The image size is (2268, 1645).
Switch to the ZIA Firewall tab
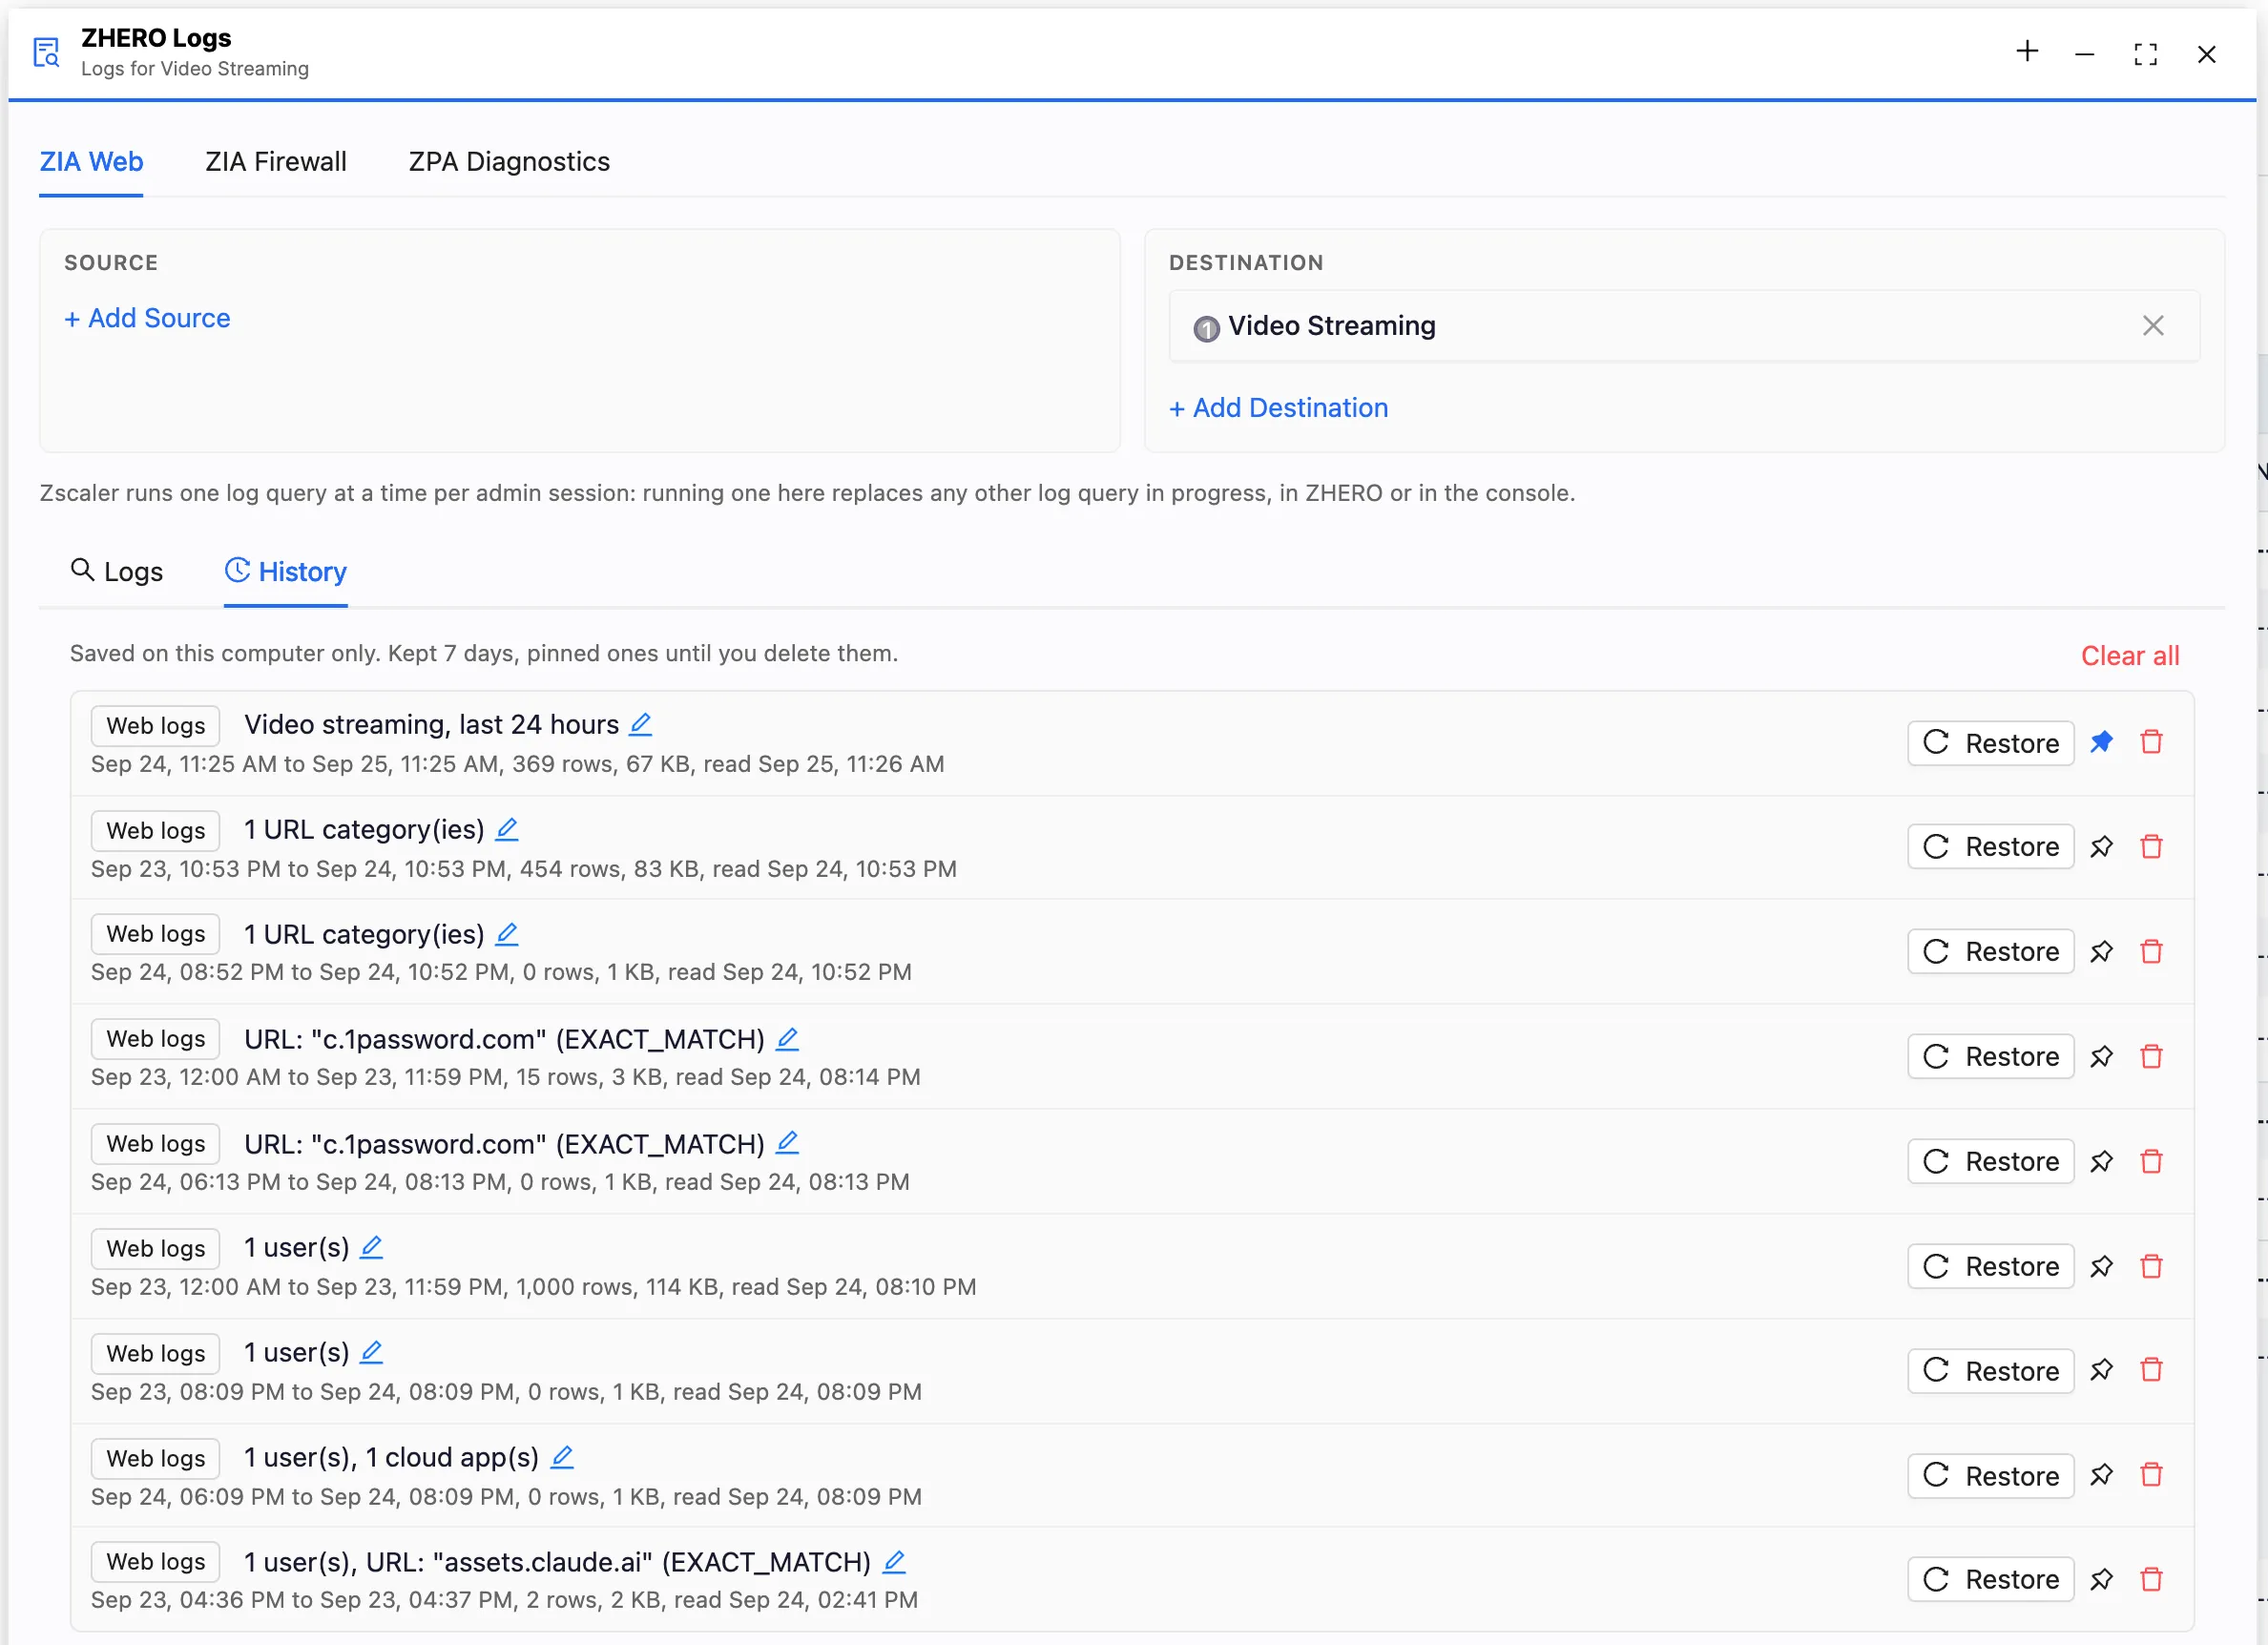click(x=276, y=161)
